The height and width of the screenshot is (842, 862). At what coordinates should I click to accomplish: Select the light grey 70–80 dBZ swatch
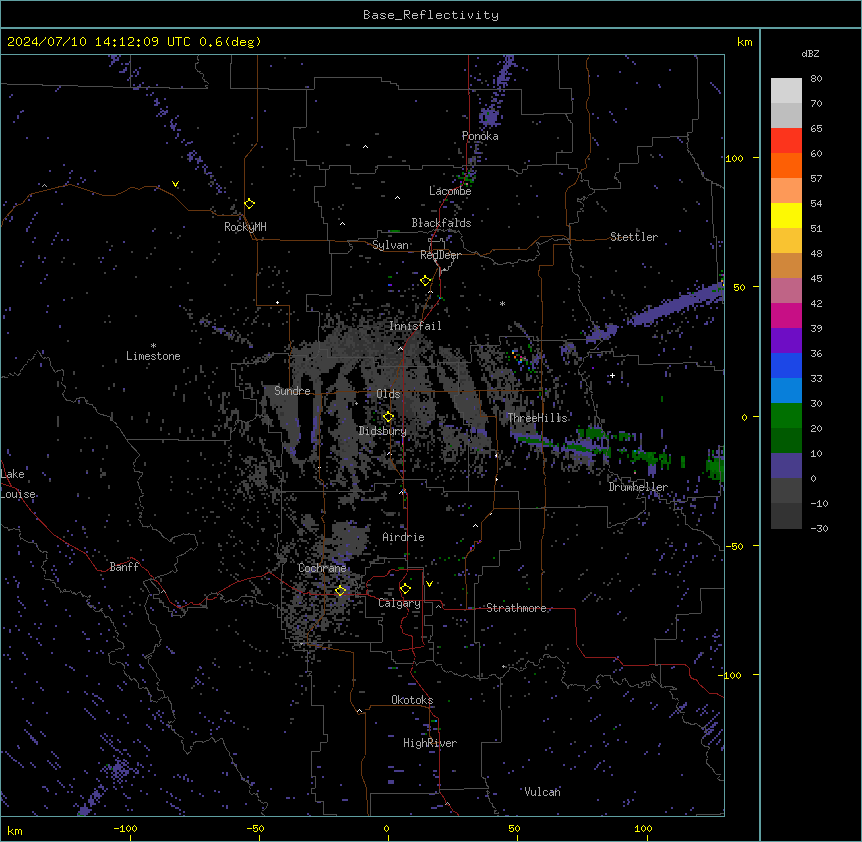[x=786, y=91]
